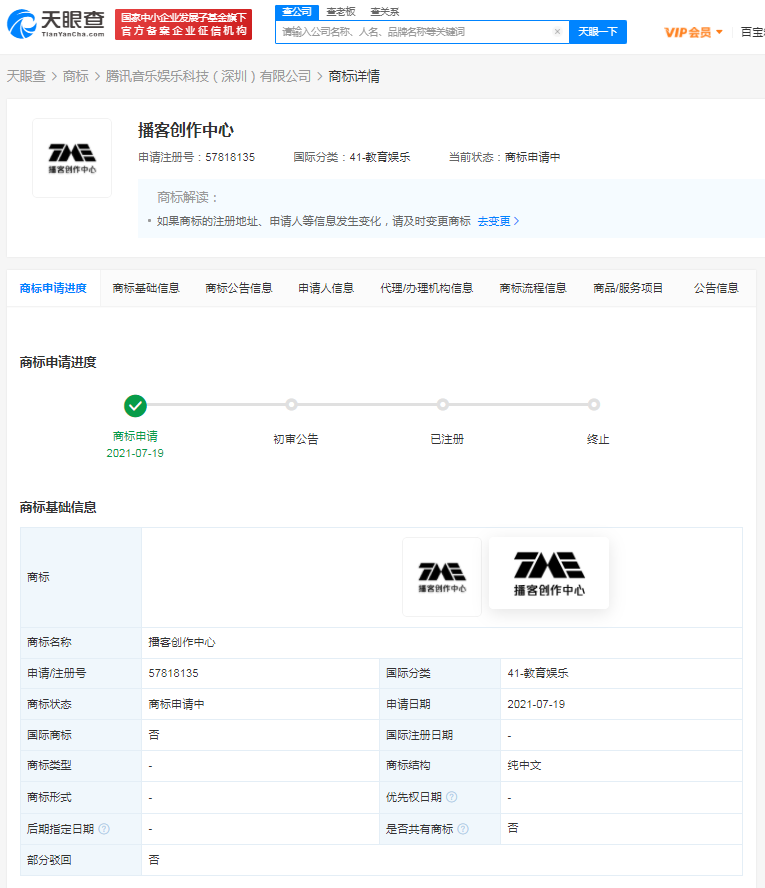Image resolution: width=765 pixels, height=888 pixels.
Task: Click help icon beside 优先权日期
Action: coord(451,797)
